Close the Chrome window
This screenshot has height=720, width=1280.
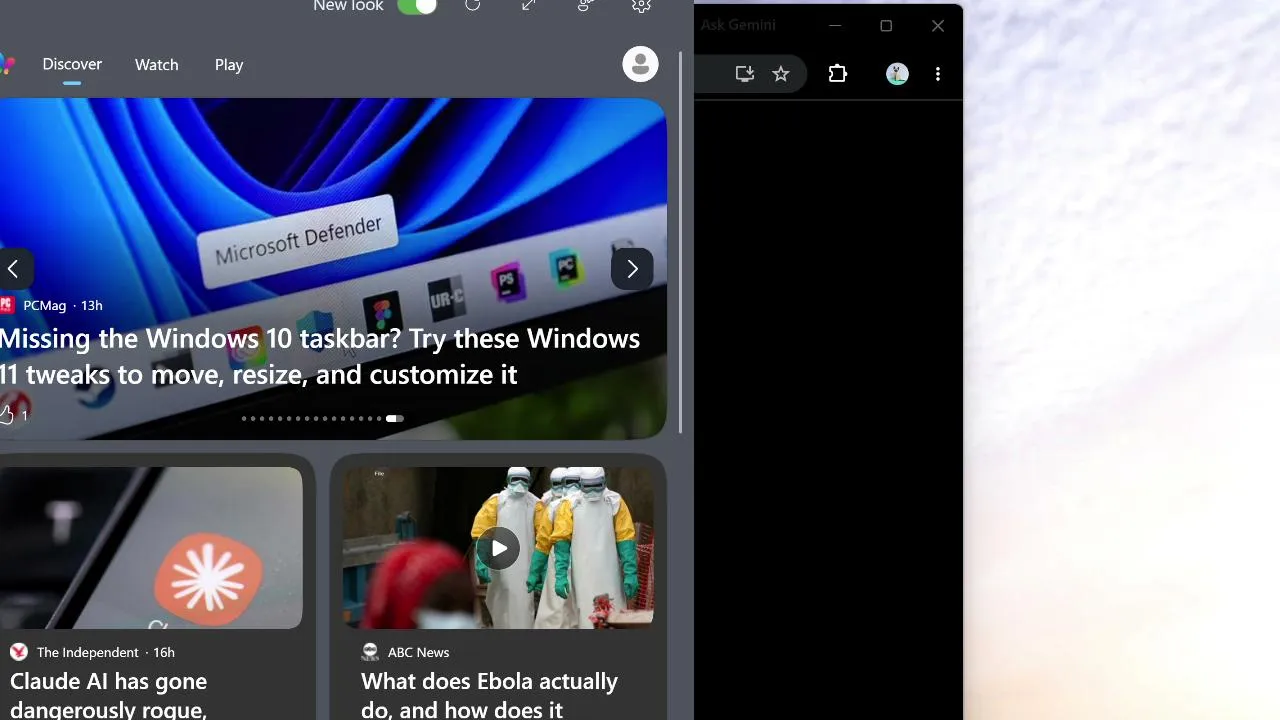pos(938,26)
